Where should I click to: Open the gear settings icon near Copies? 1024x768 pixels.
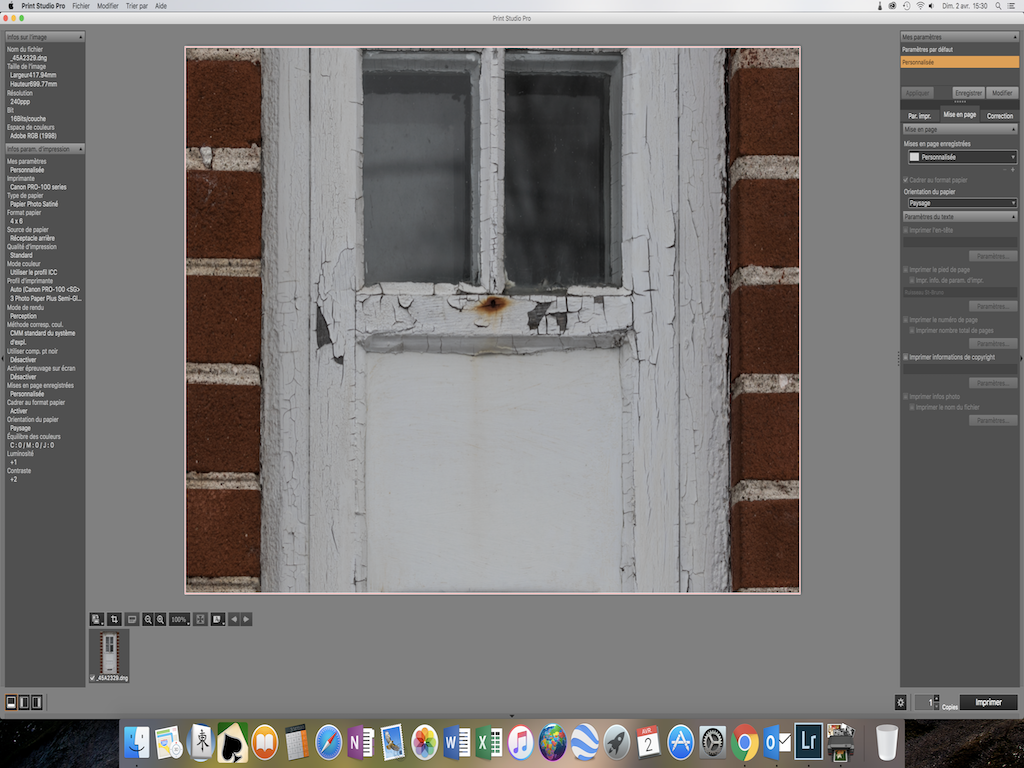[900, 702]
